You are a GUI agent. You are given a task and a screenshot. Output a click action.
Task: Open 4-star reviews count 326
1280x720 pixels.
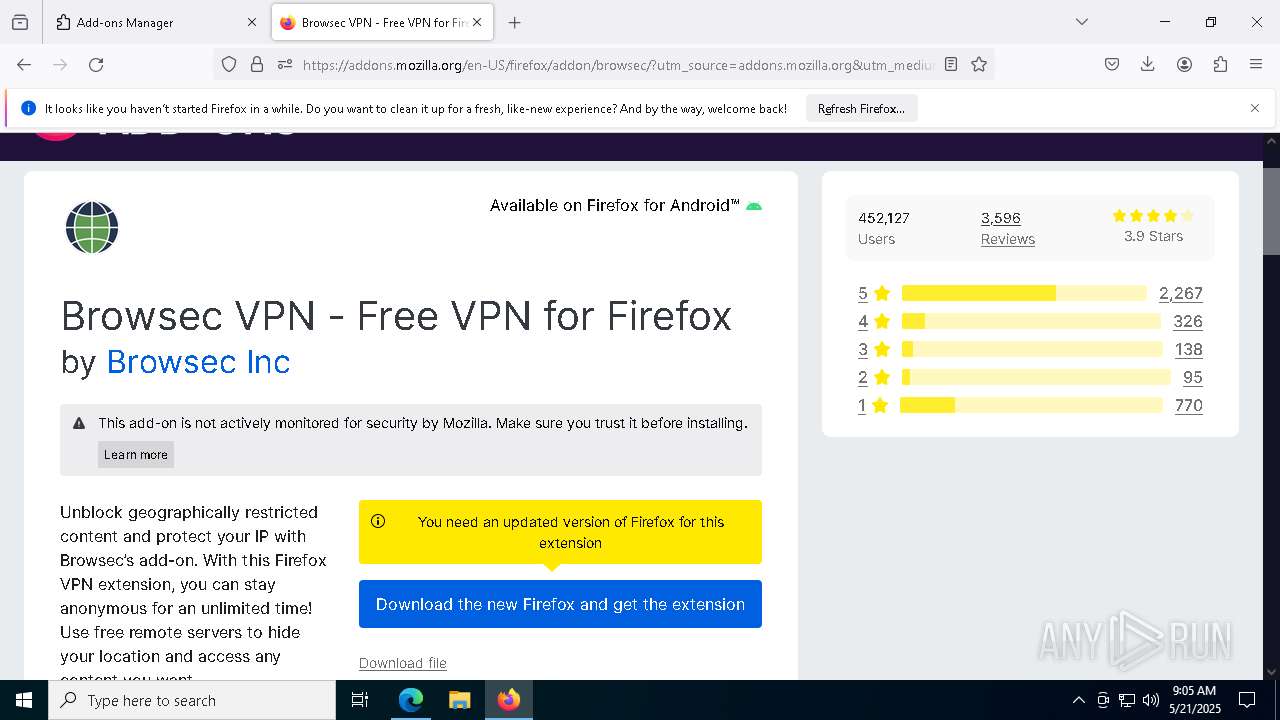click(x=1188, y=321)
